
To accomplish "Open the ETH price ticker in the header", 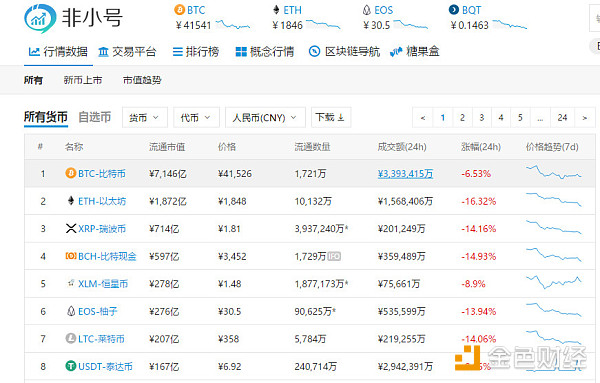I will pos(306,18).
